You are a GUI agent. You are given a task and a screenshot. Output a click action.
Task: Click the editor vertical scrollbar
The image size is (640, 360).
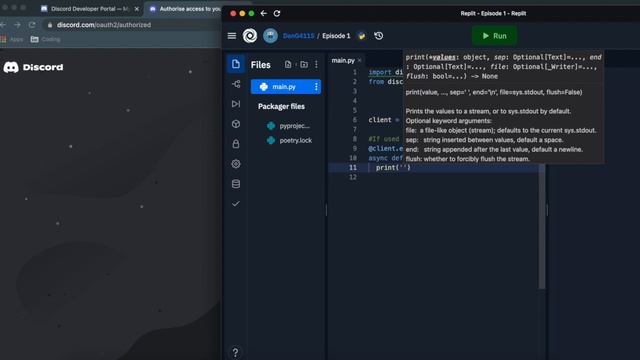pyautogui.click(x=542, y=227)
